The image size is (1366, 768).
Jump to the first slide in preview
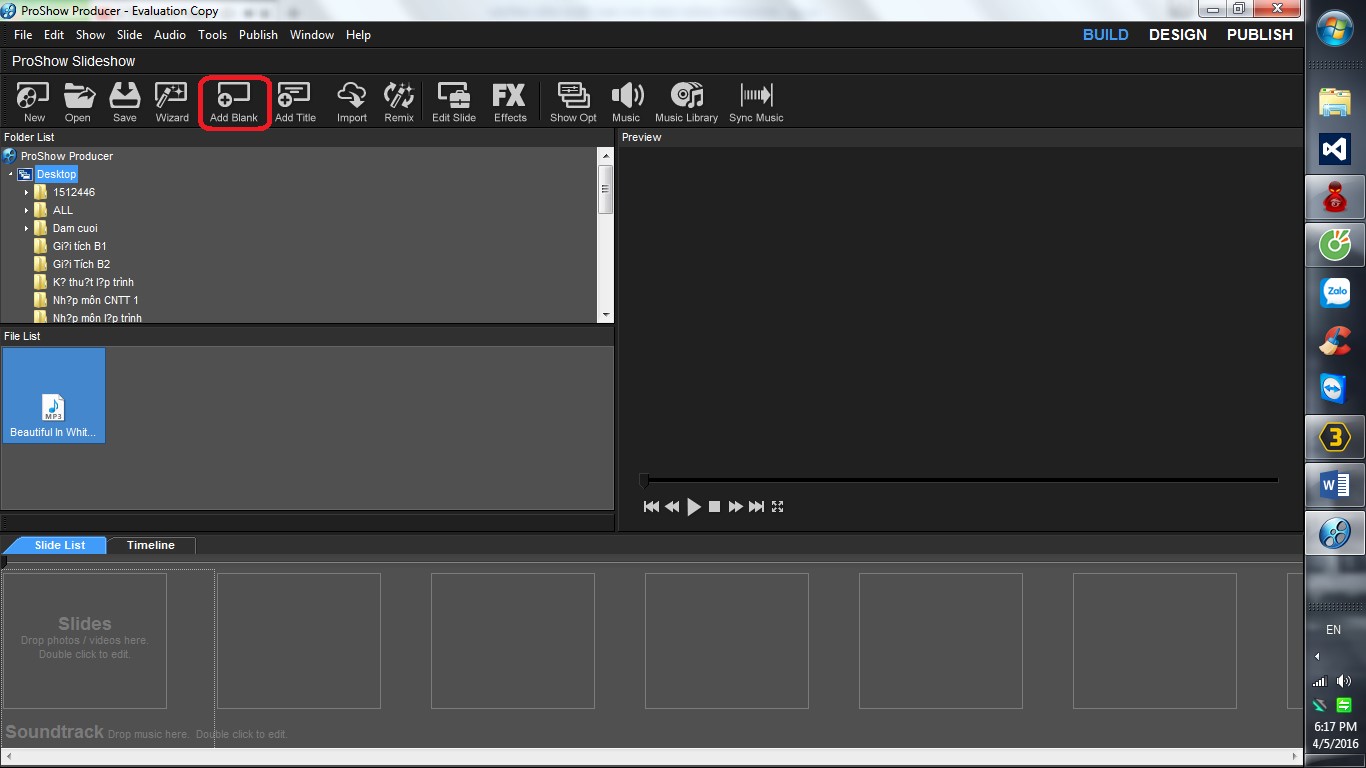point(651,507)
